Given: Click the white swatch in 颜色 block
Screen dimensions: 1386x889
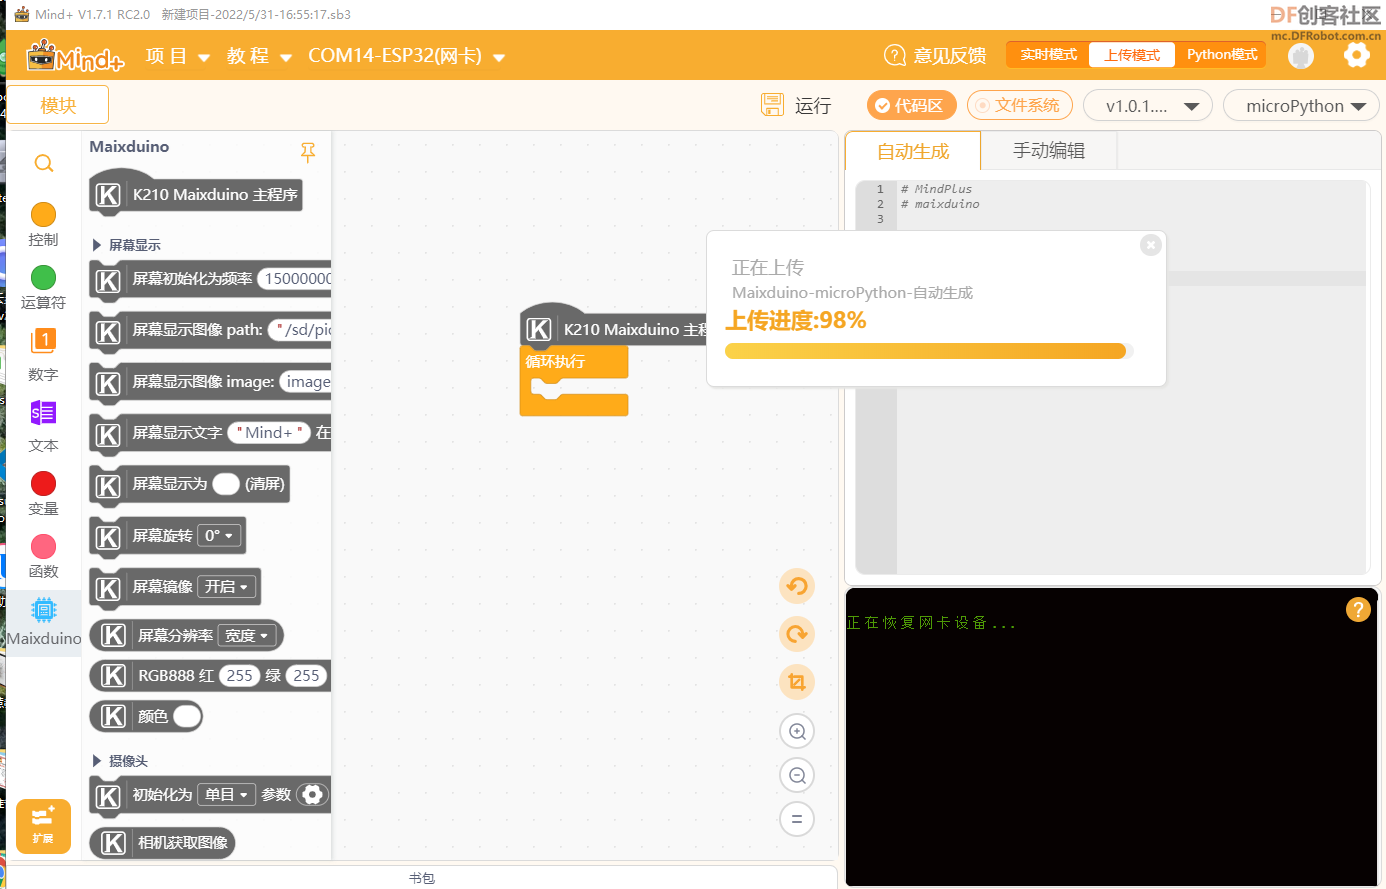Looking at the screenshot, I should [x=187, y=716].
